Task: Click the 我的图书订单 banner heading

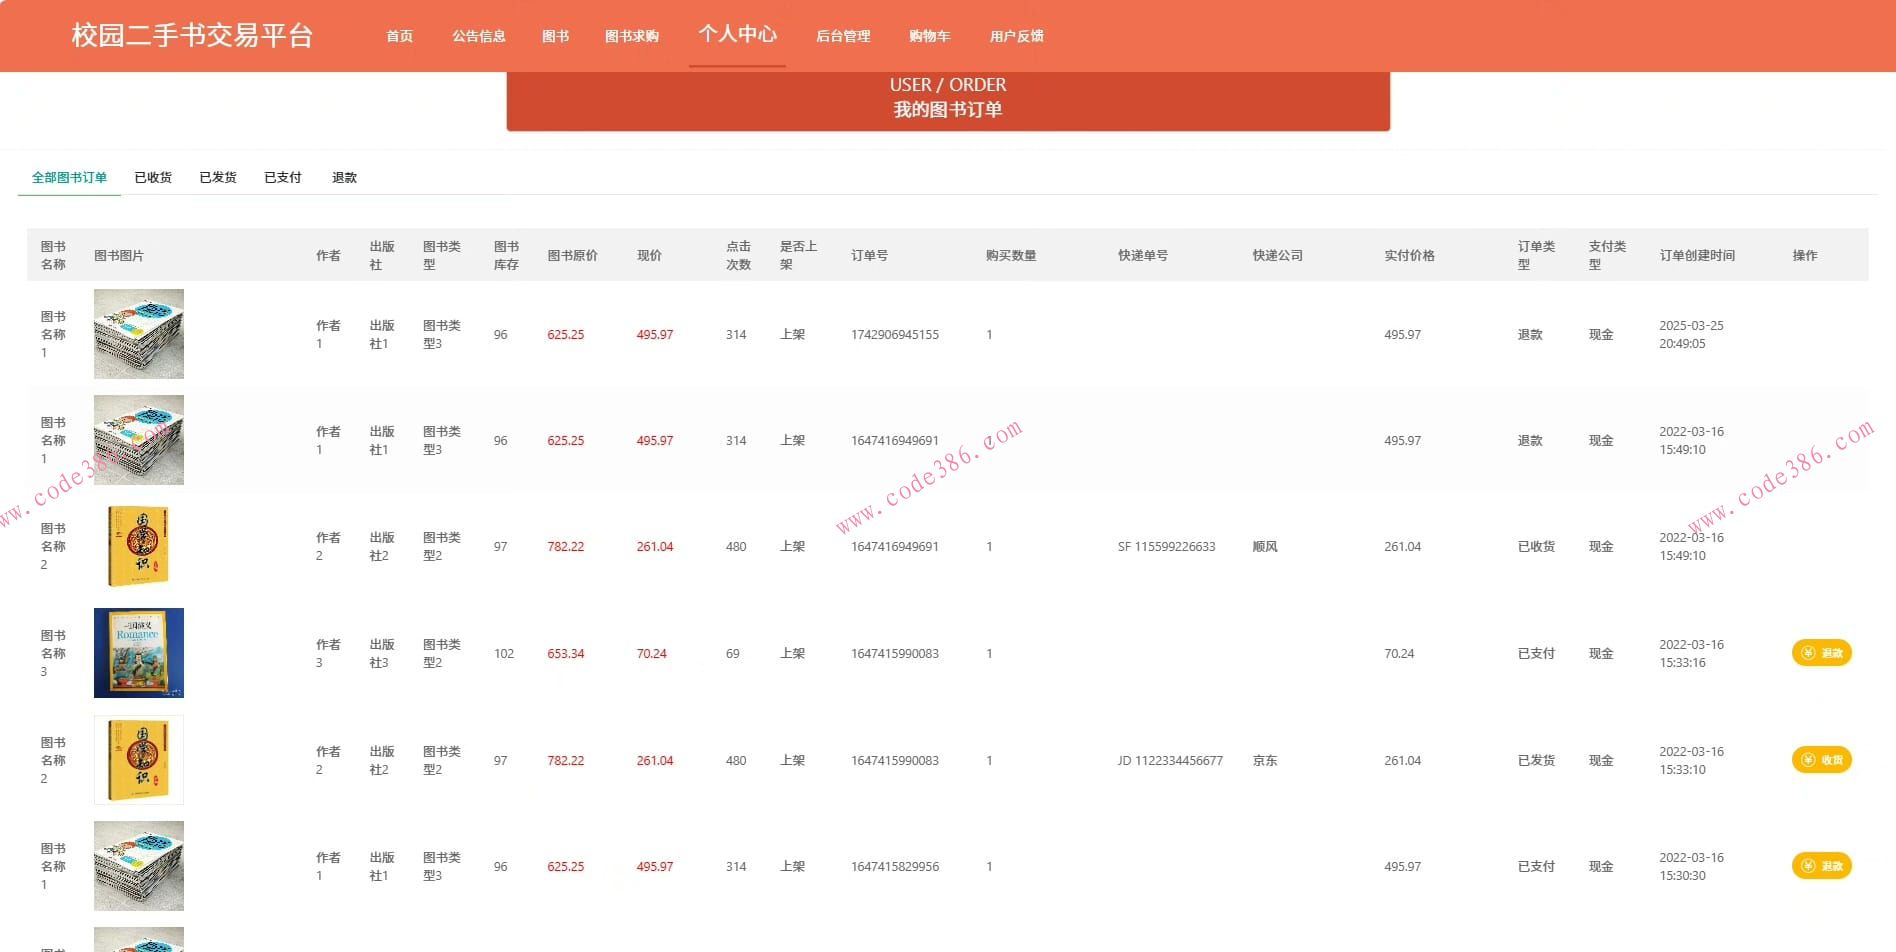Action: coord(948,110)
